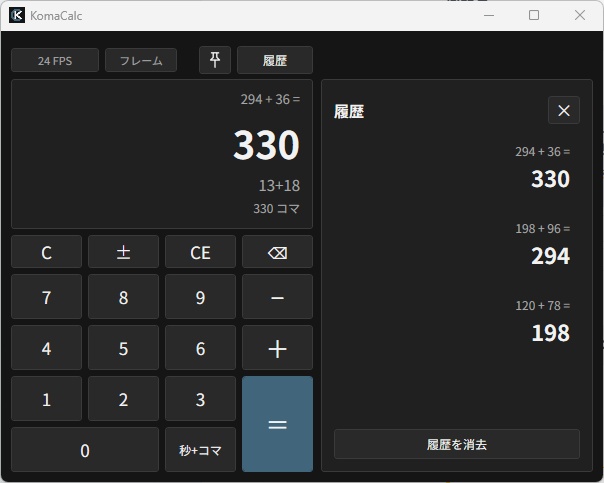
Task: Click digit 4 key
Action: click(47, 348)
